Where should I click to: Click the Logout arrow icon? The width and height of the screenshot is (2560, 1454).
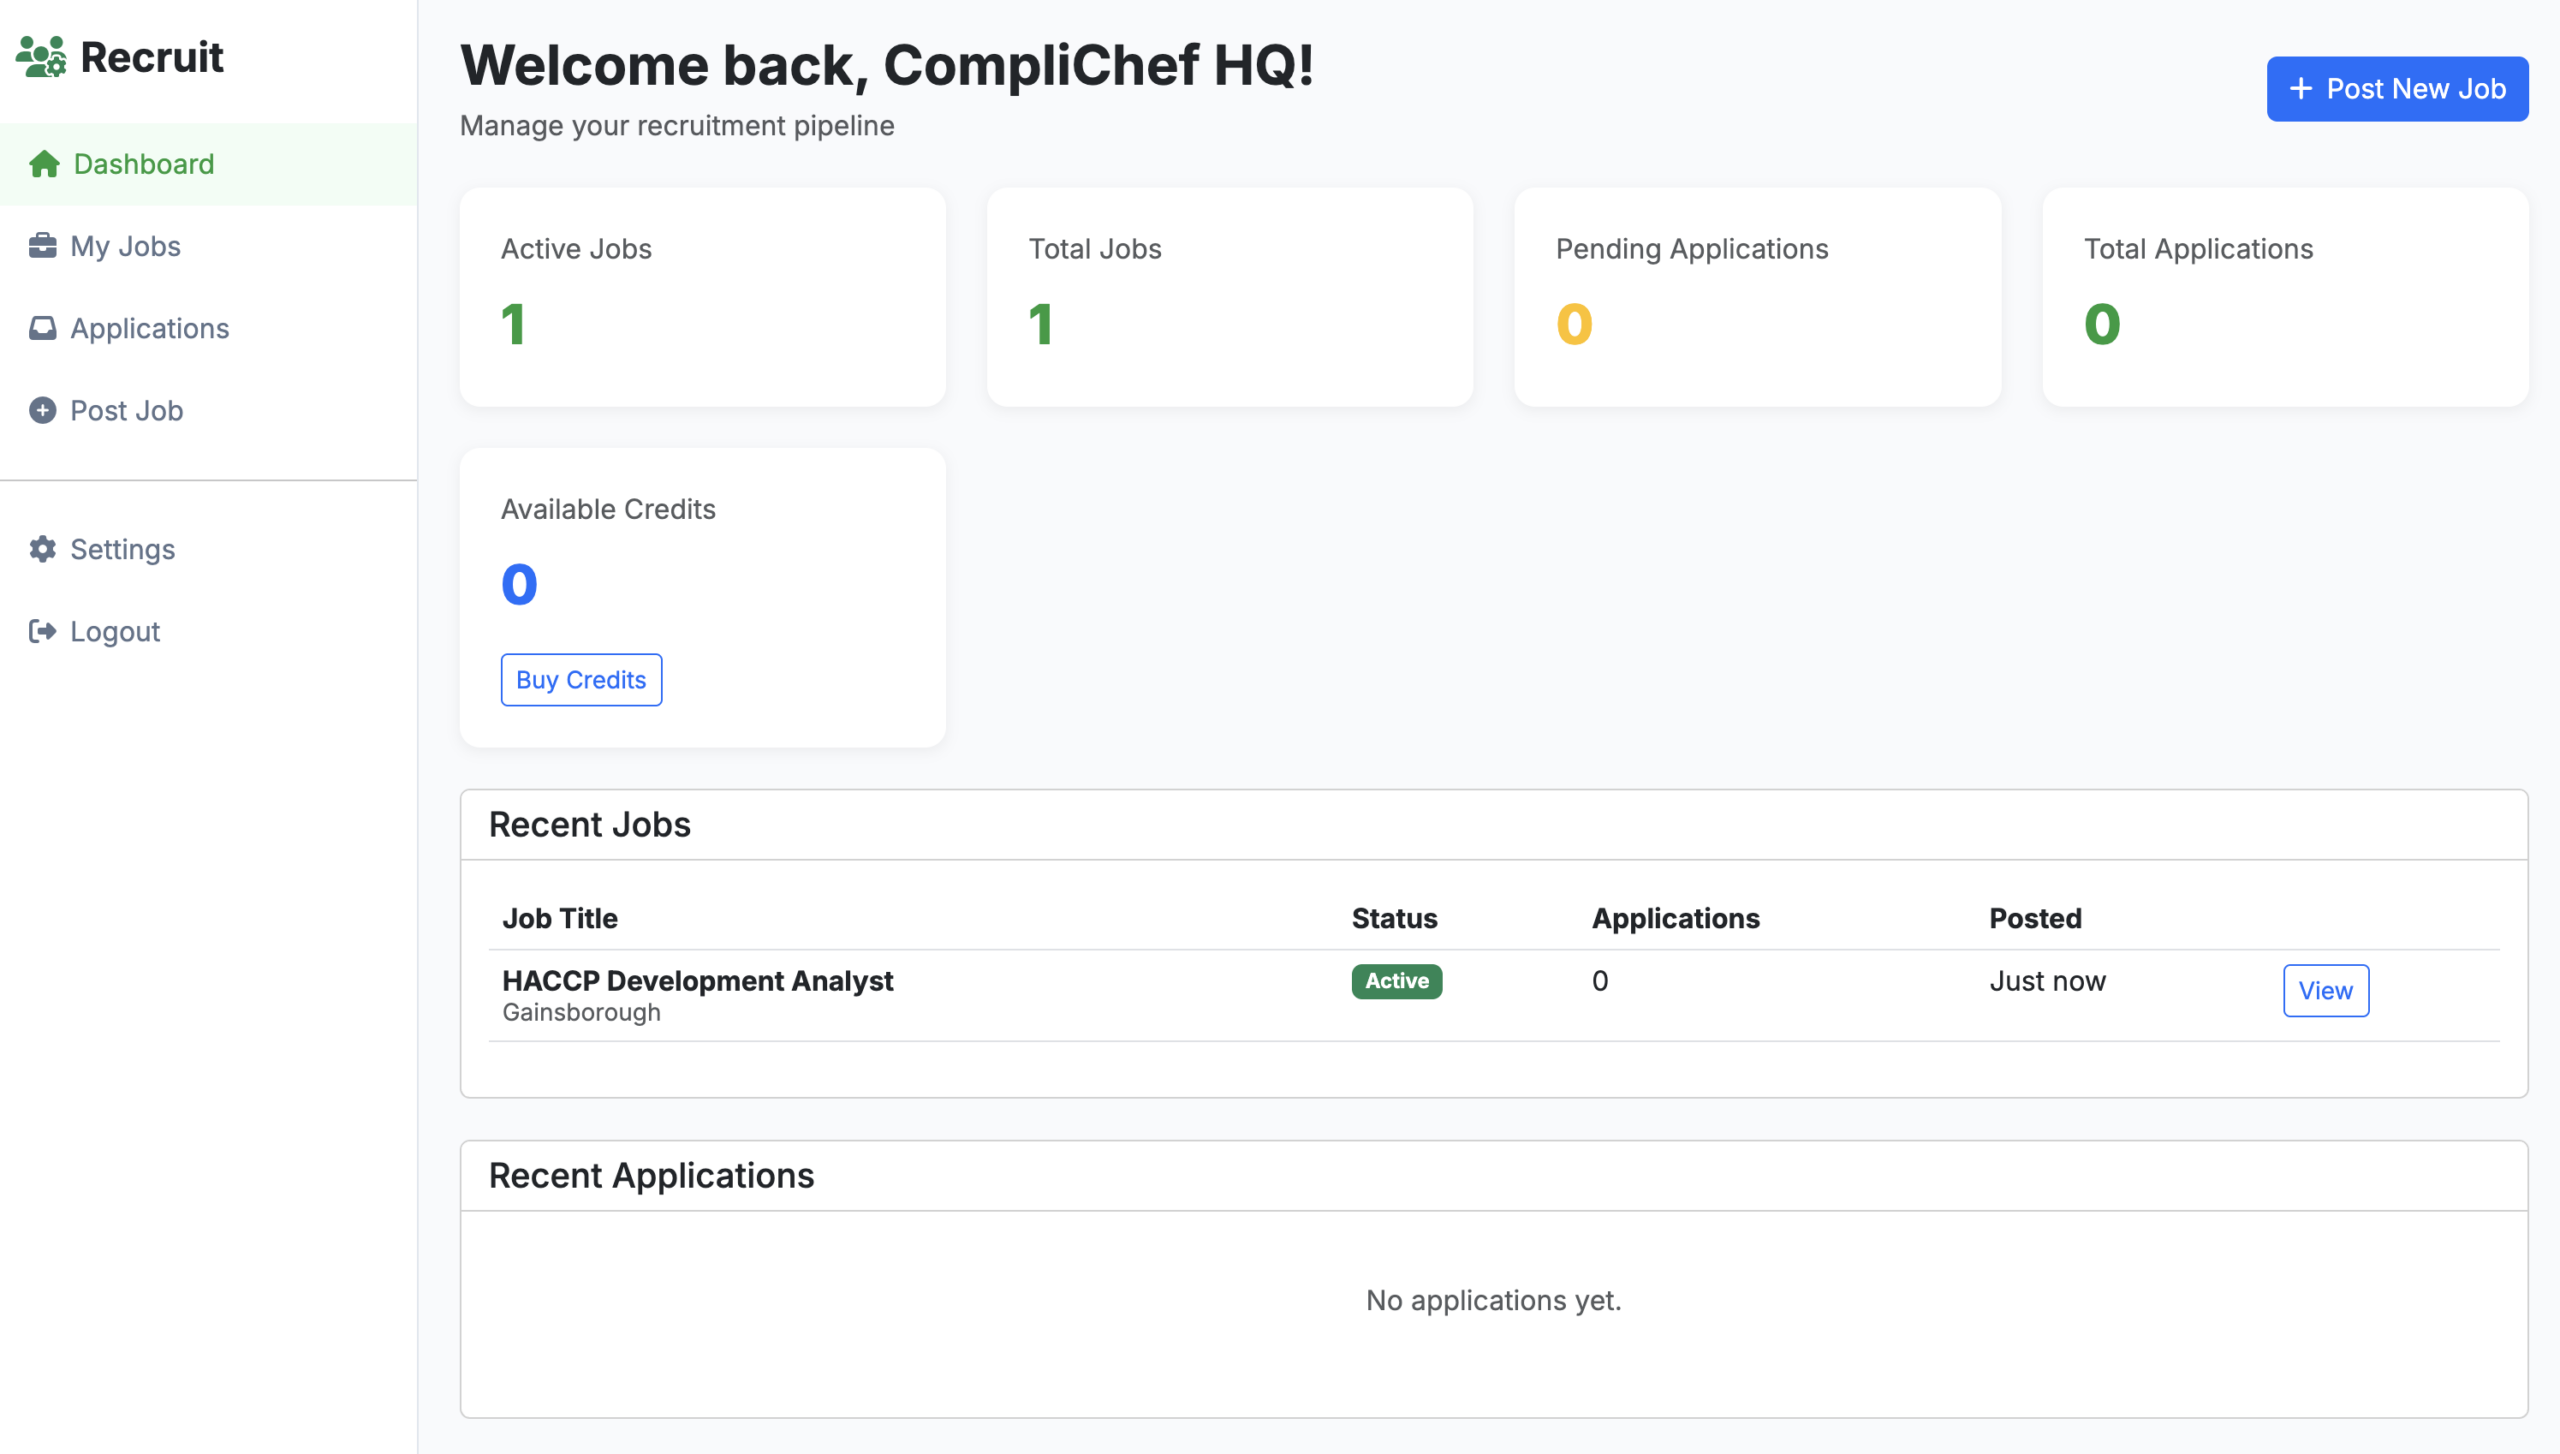[43, 631]
